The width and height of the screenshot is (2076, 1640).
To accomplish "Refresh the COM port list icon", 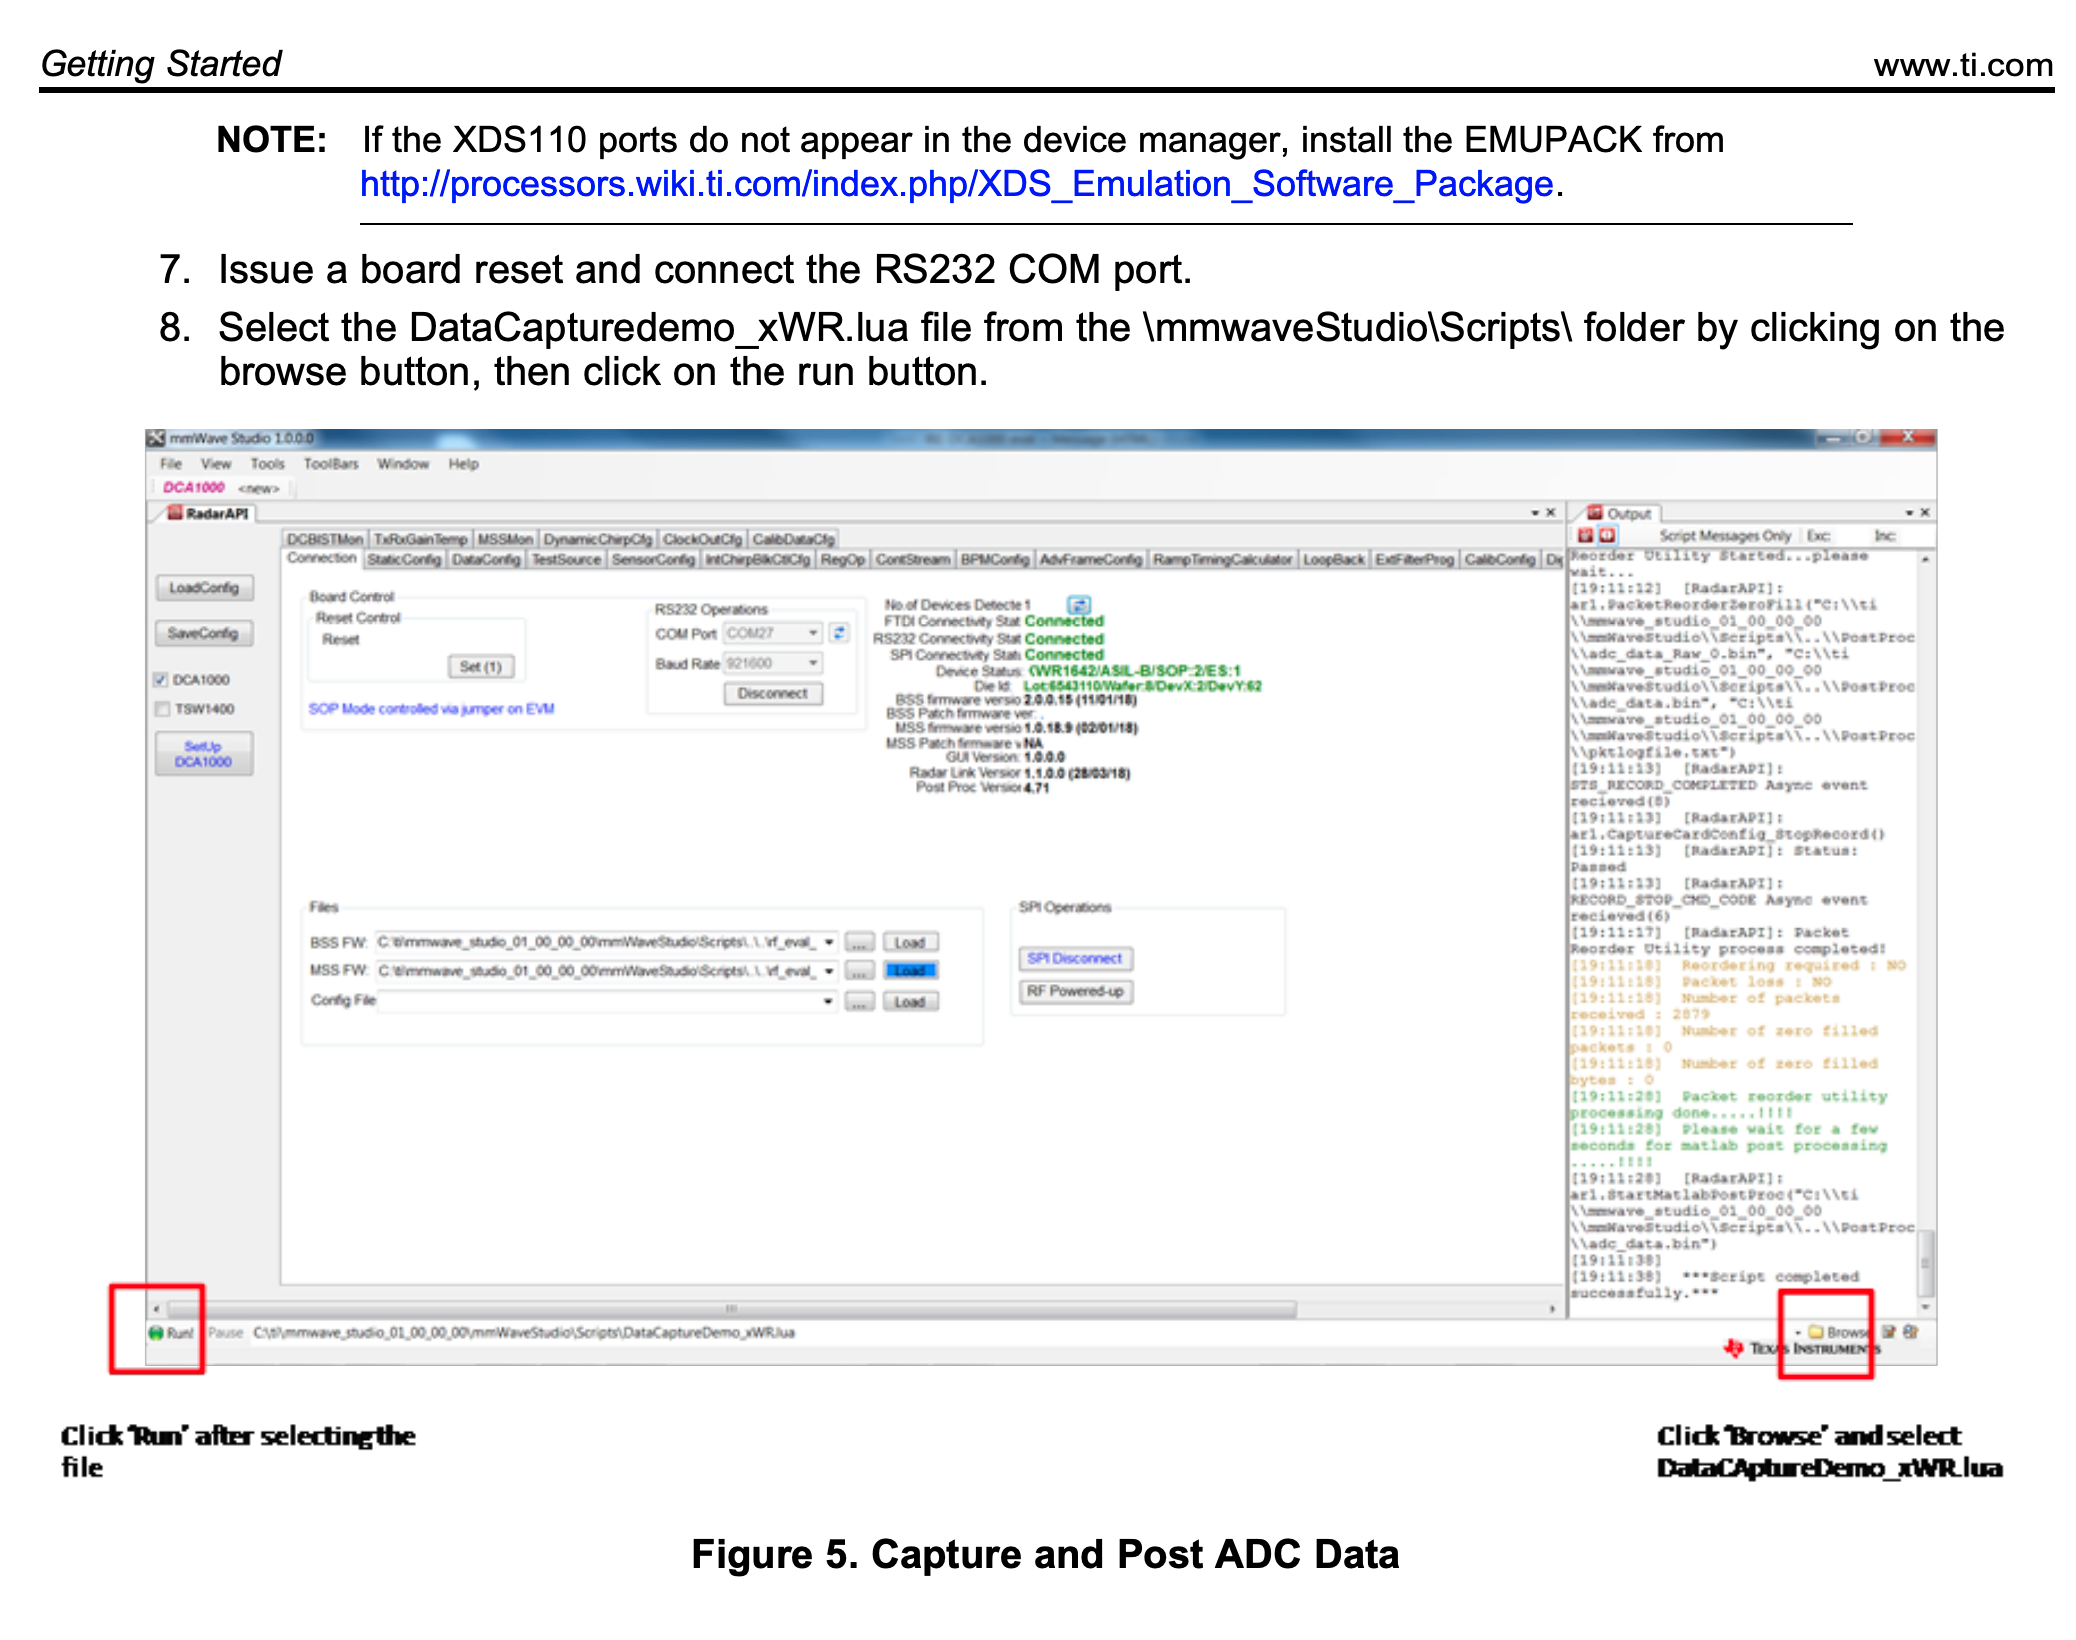I will (x=840, y=633).
